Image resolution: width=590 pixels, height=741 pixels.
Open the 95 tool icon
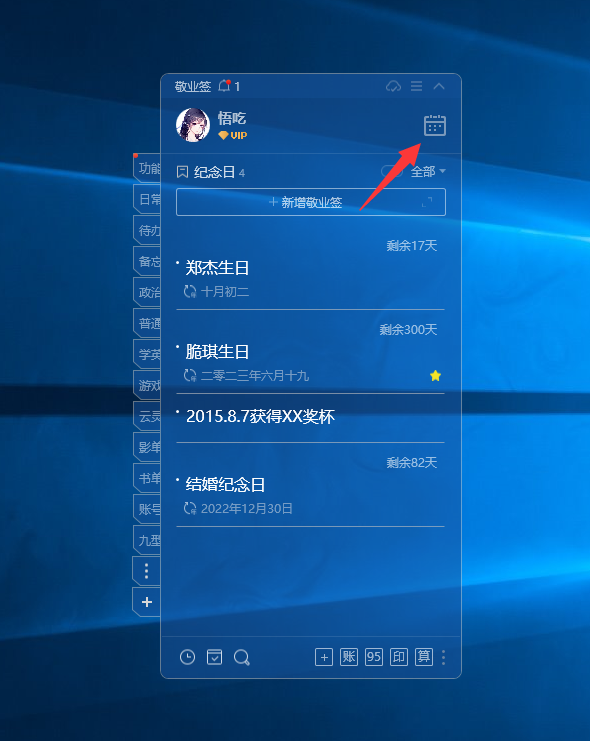(373, 657)
